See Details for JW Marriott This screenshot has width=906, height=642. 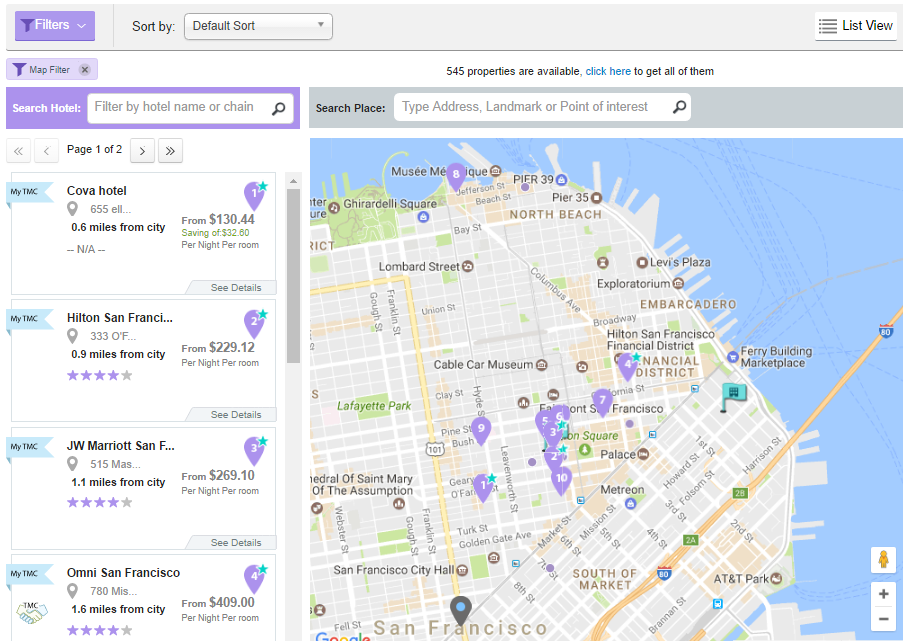coord(236,543)
